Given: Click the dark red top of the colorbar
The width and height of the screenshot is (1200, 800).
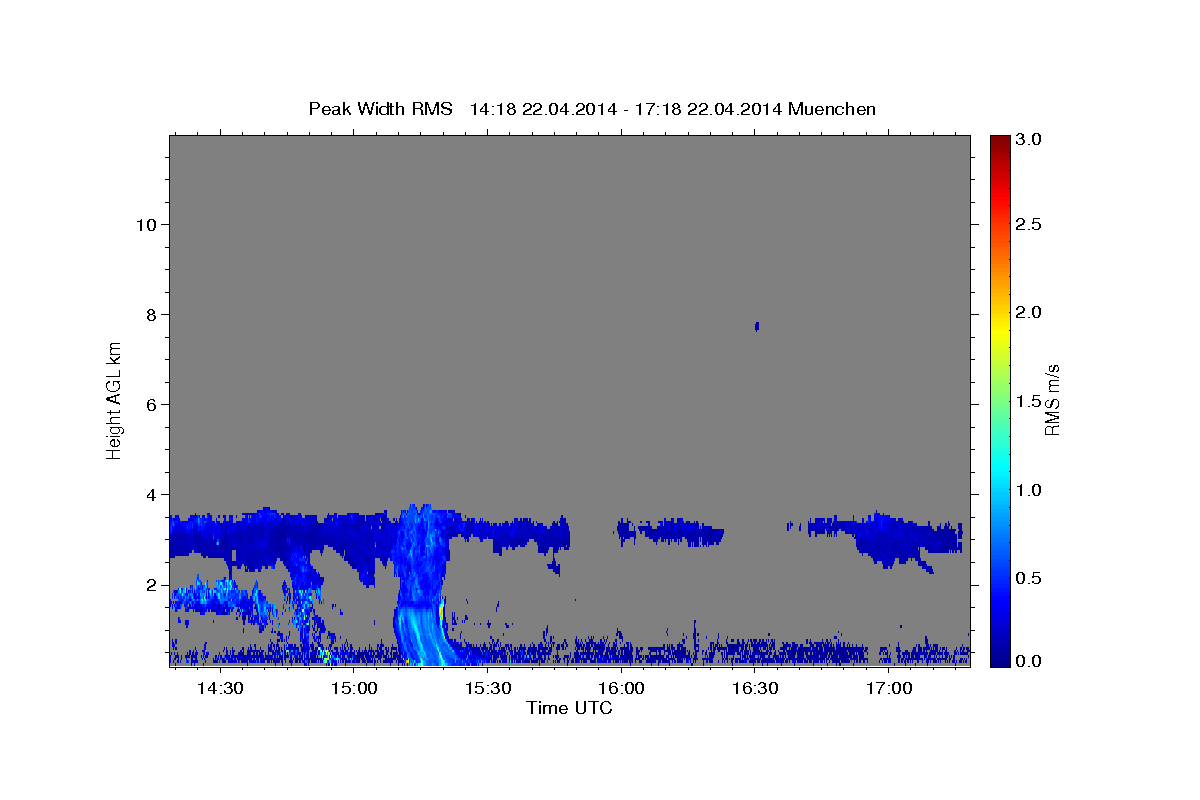Looking at the screenshot, I should [999, 144].
